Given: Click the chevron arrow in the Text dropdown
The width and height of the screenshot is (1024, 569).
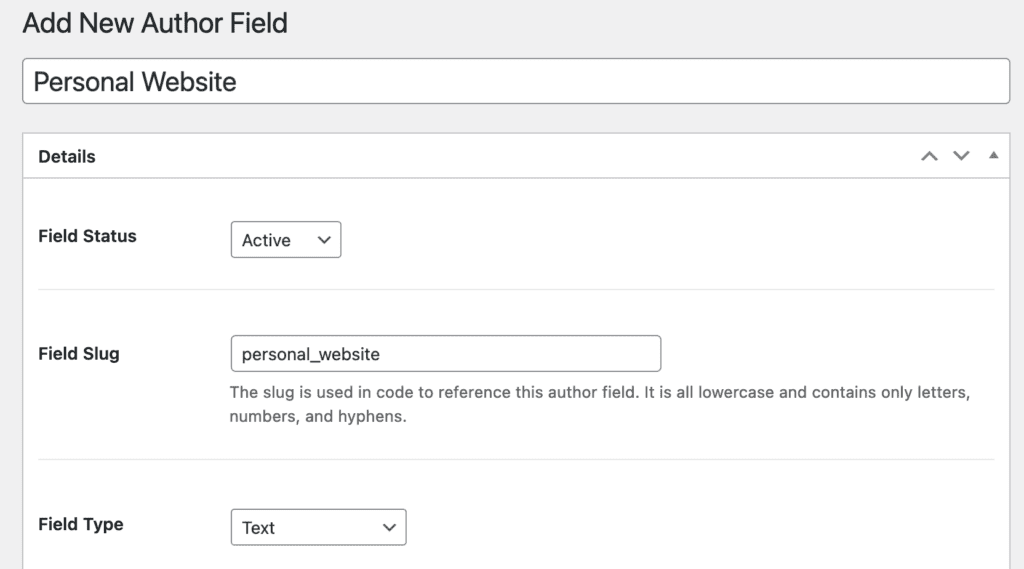Looking at the screenshot, I should click(x=389, y=527).
